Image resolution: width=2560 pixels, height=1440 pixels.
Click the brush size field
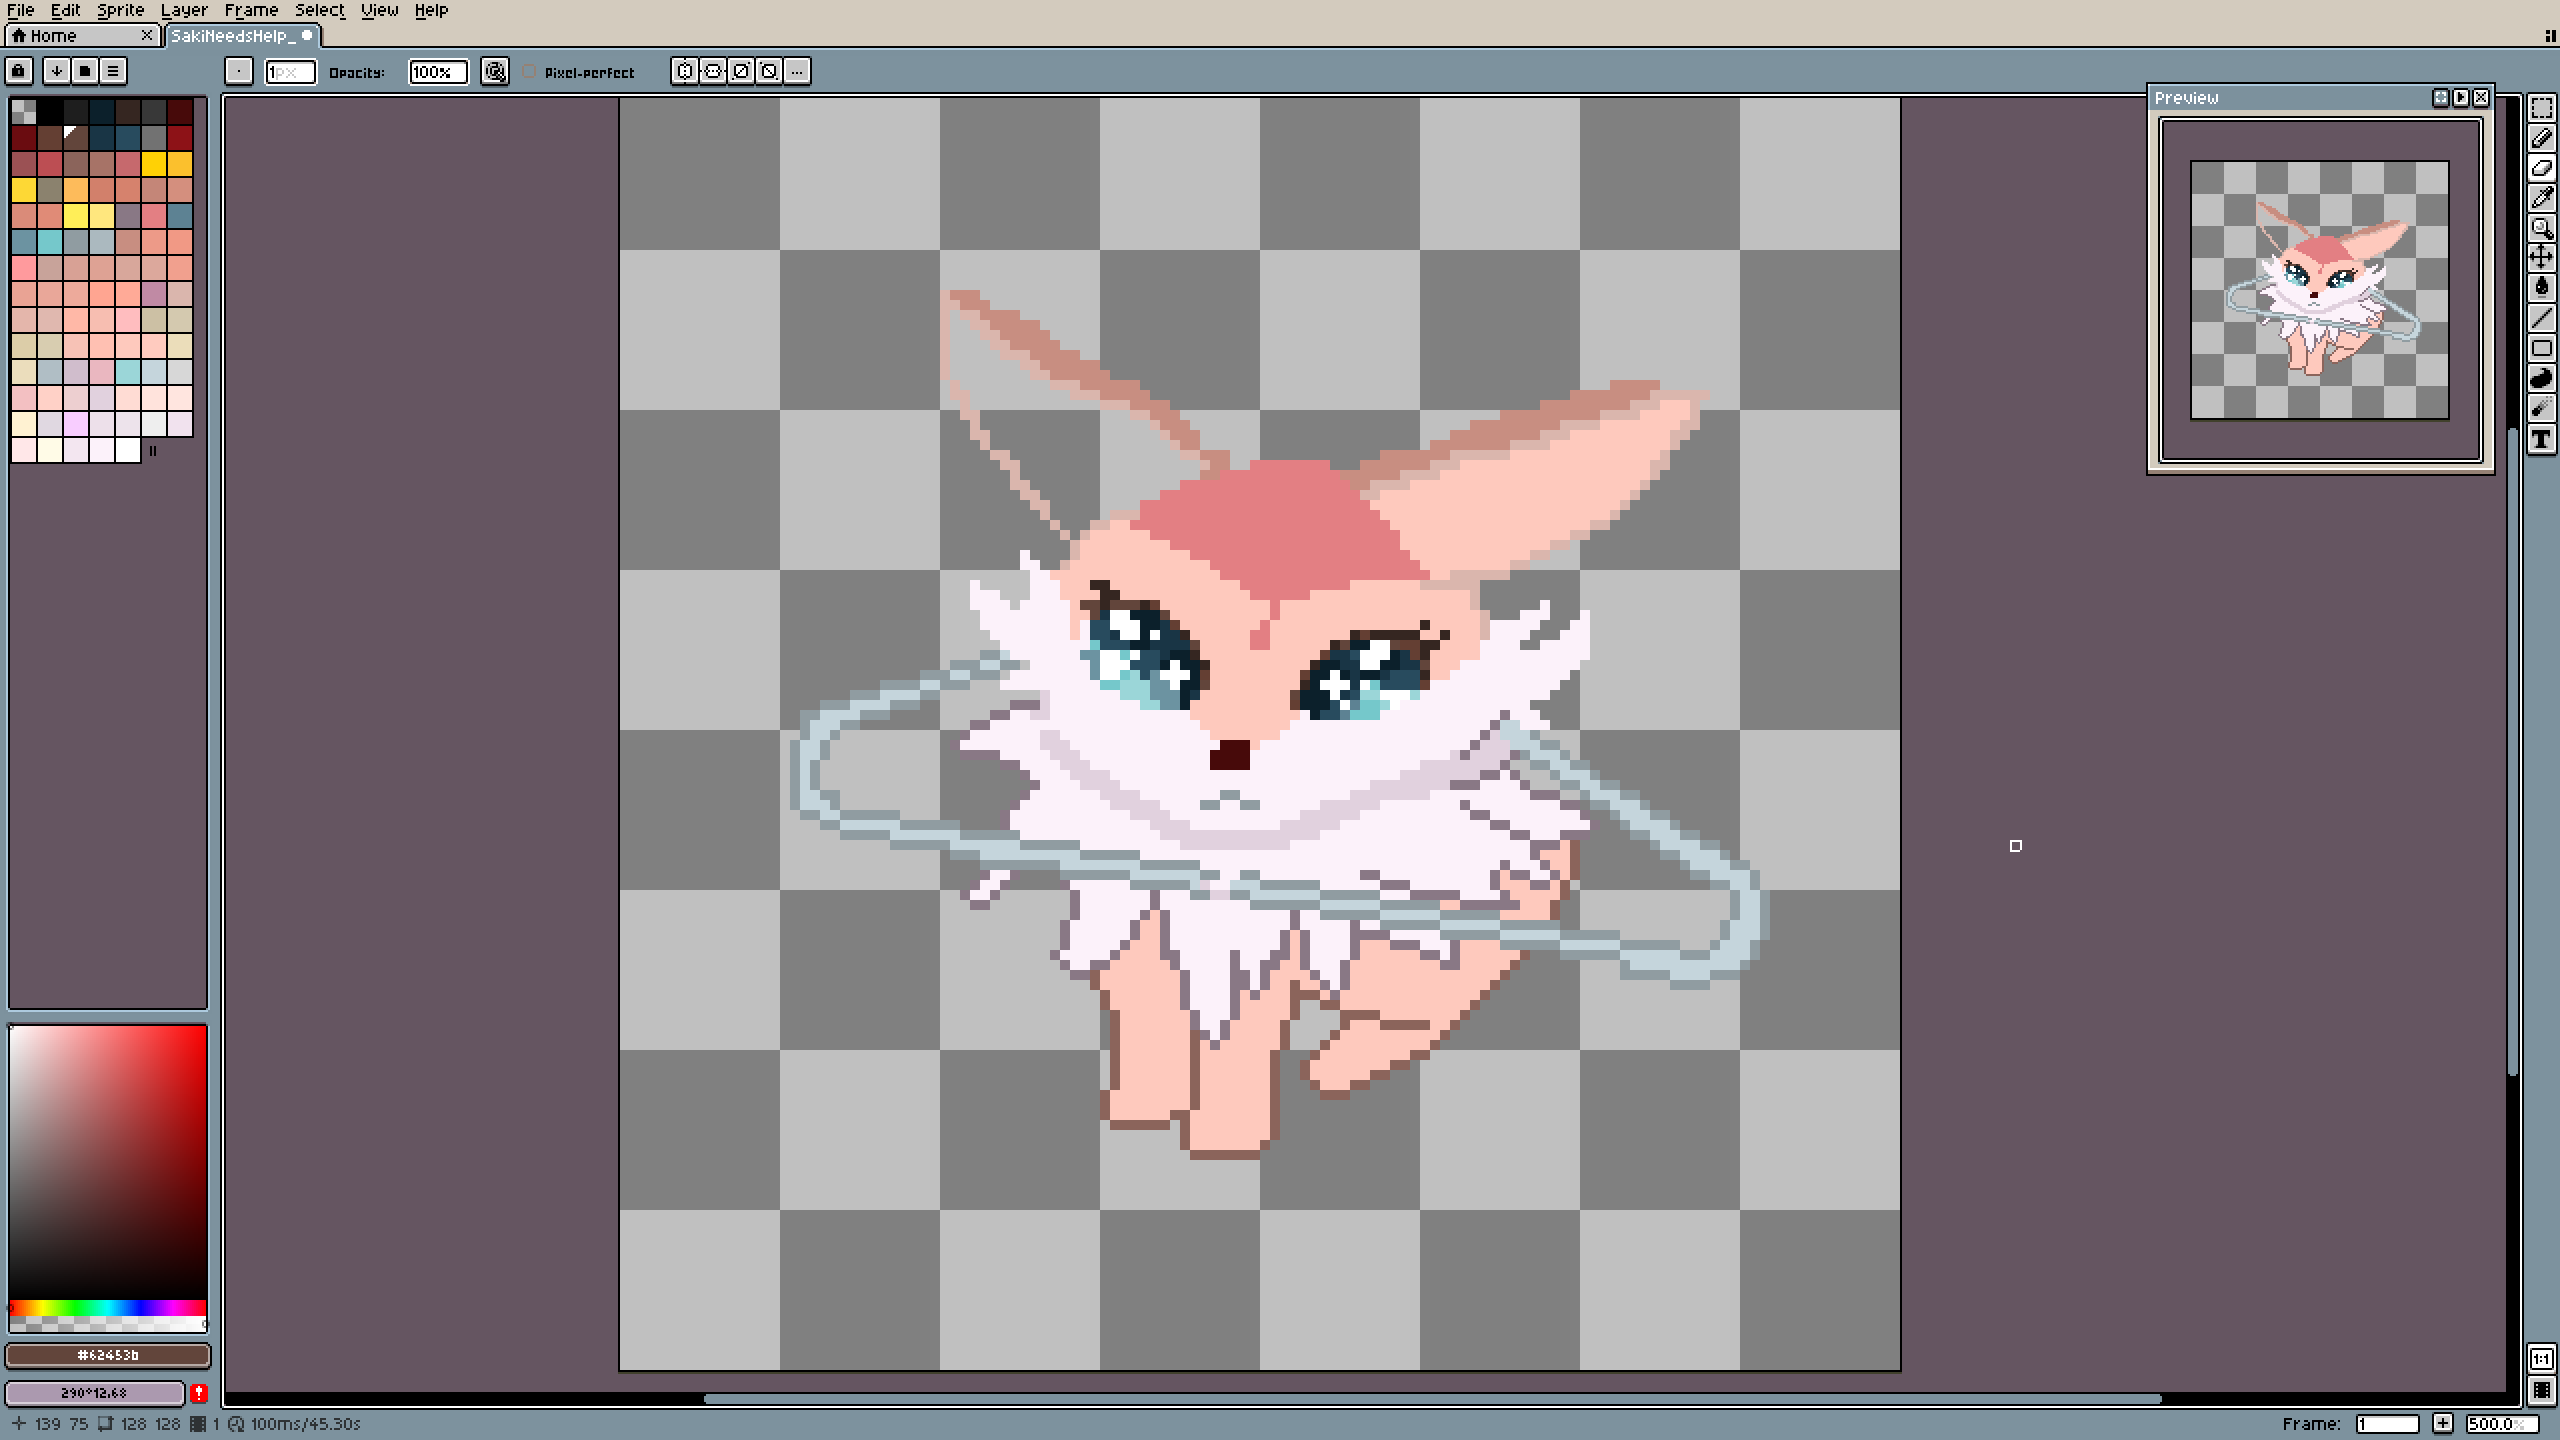290,72
